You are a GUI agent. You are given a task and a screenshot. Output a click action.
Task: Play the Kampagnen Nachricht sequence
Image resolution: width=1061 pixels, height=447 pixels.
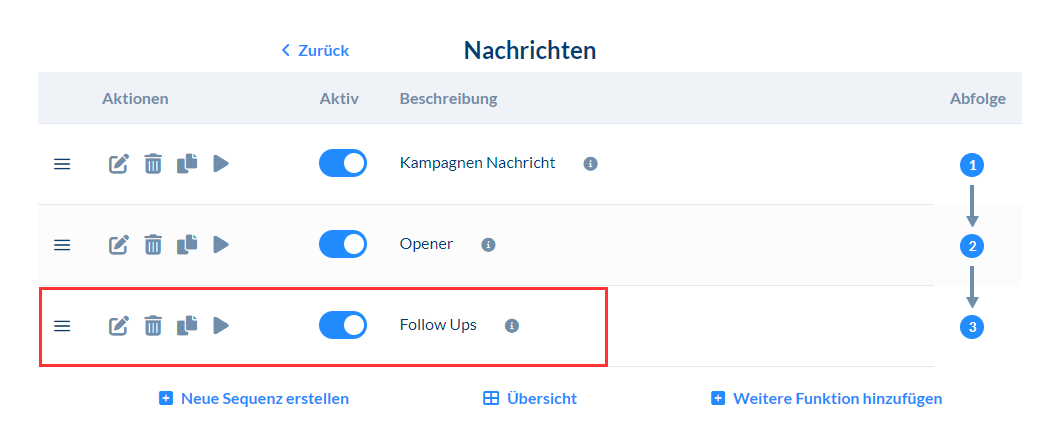221,163
